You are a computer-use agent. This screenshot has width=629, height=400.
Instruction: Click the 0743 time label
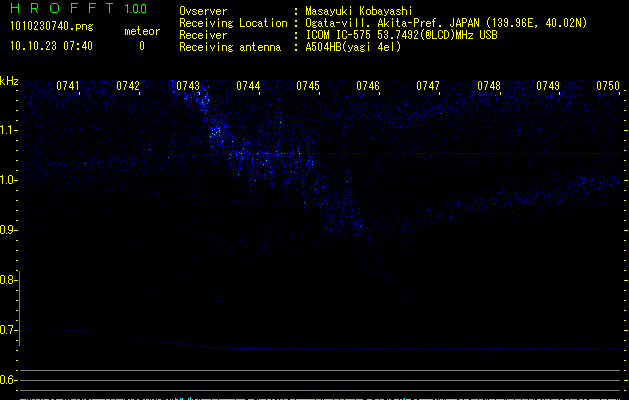[188, 86]
